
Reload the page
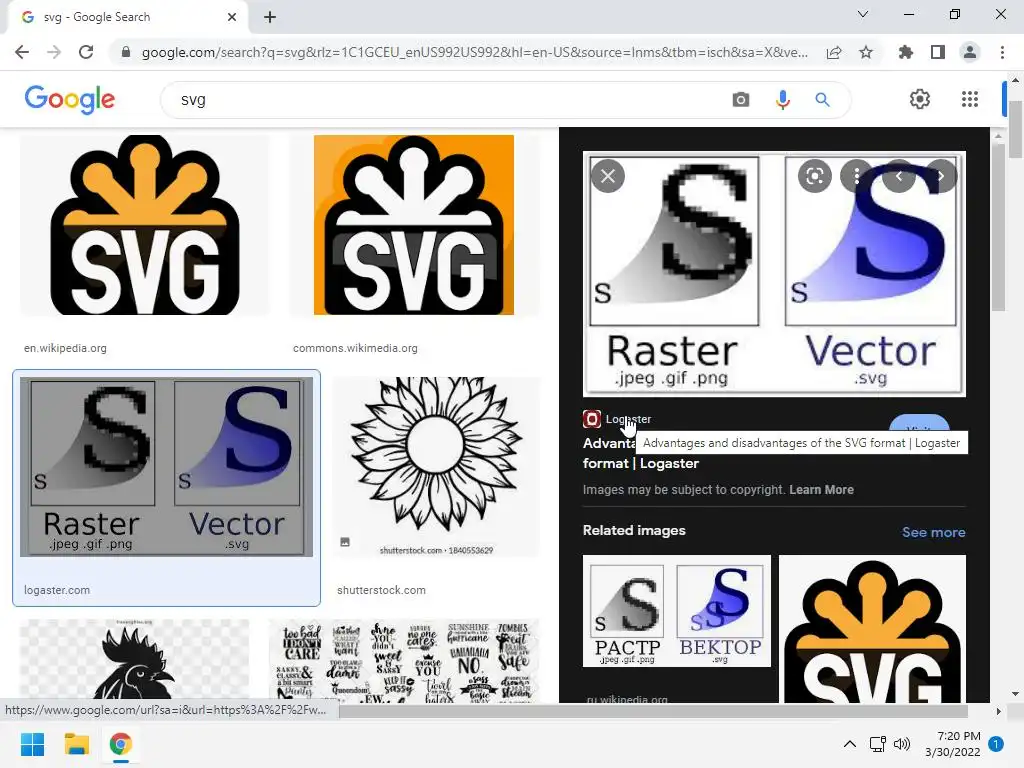click(x=86, y=52)
